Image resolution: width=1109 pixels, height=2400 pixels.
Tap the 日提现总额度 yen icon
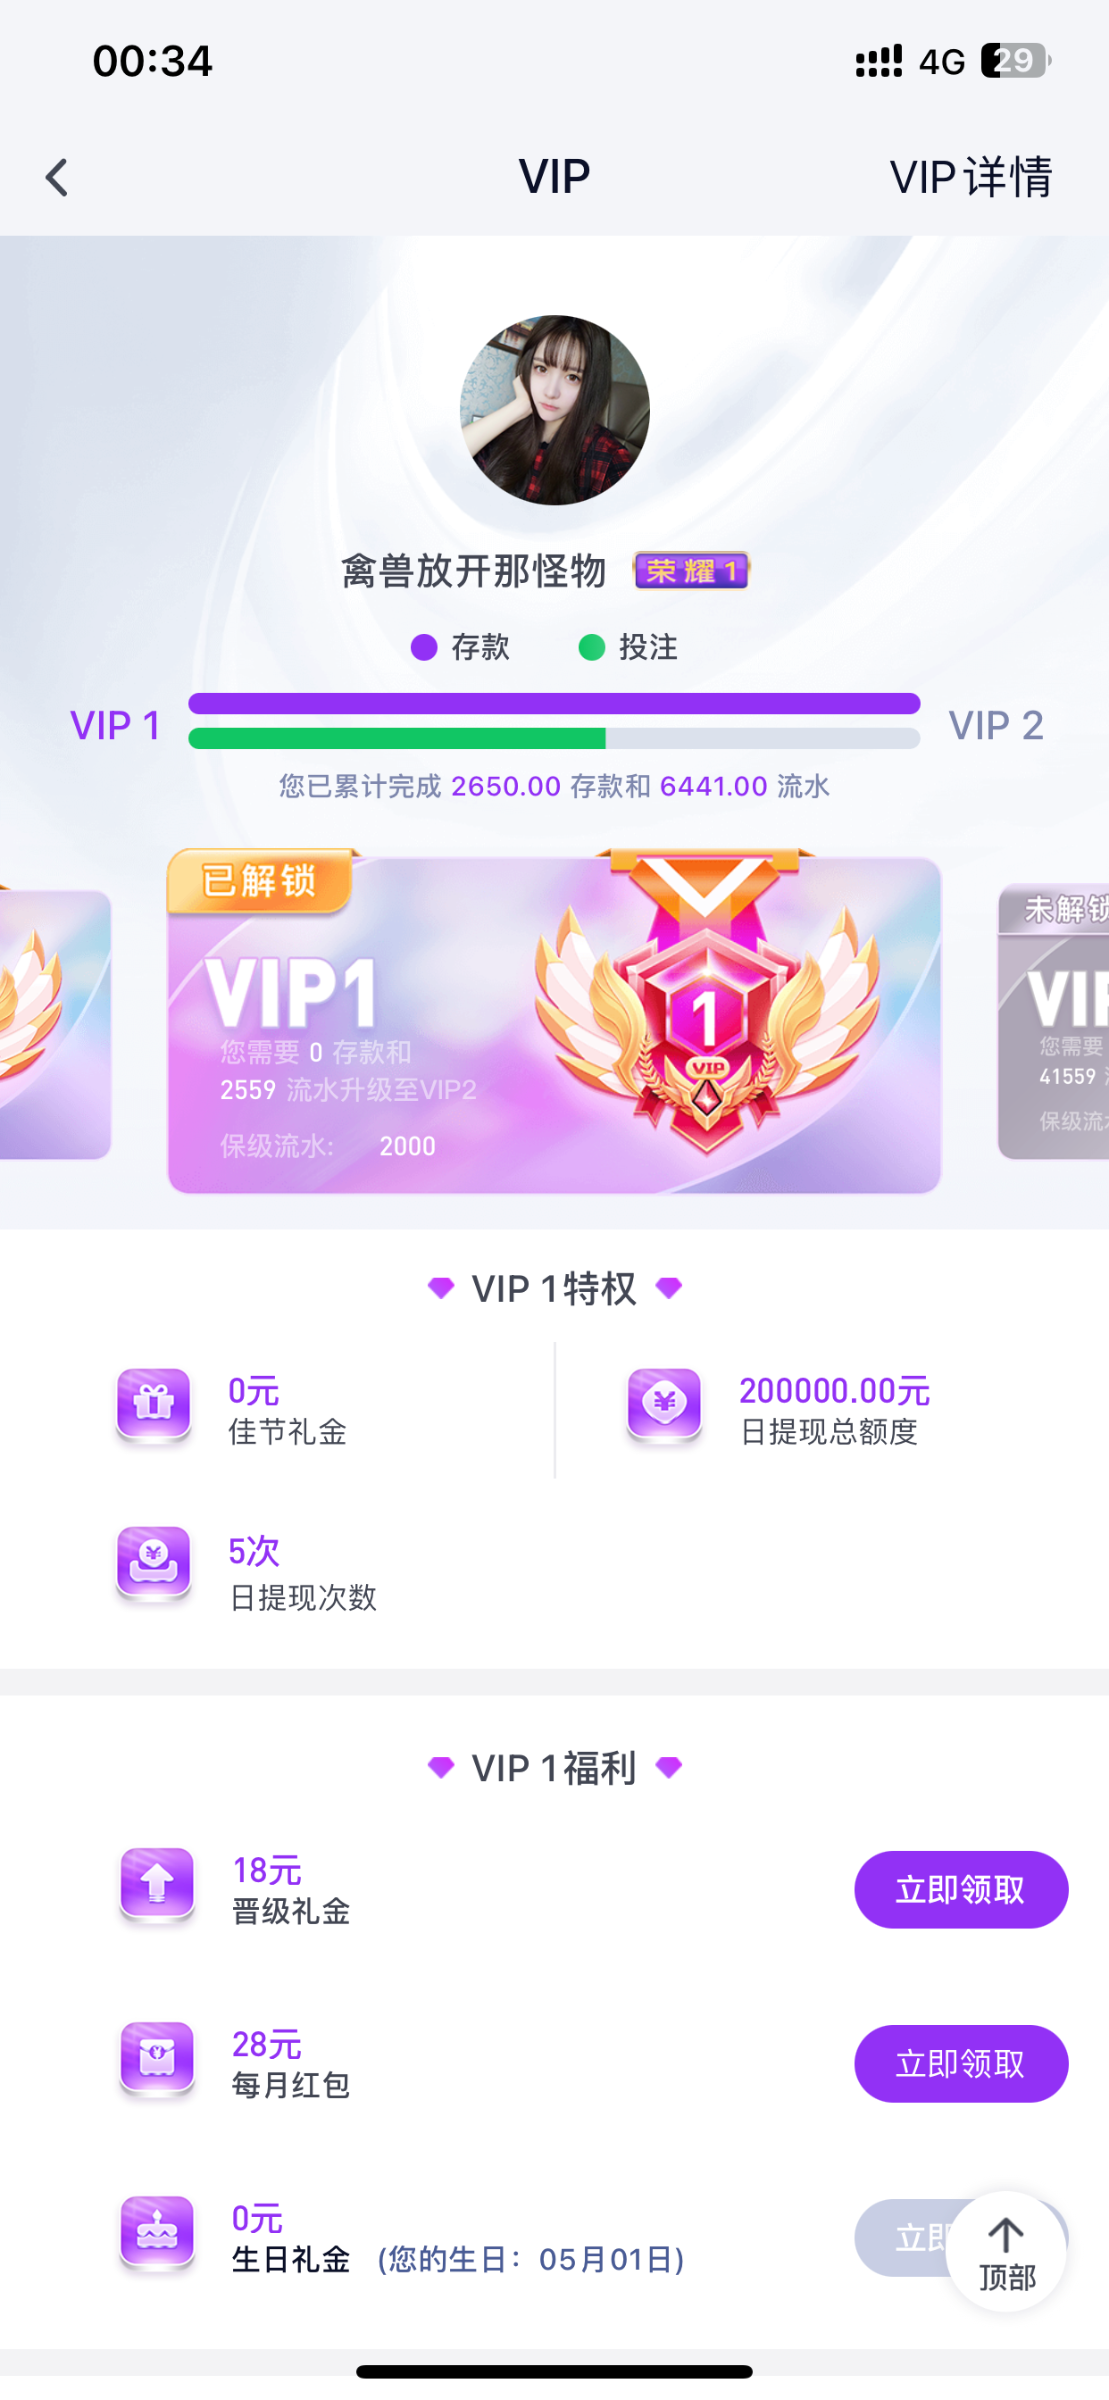tap(665, 1405)
